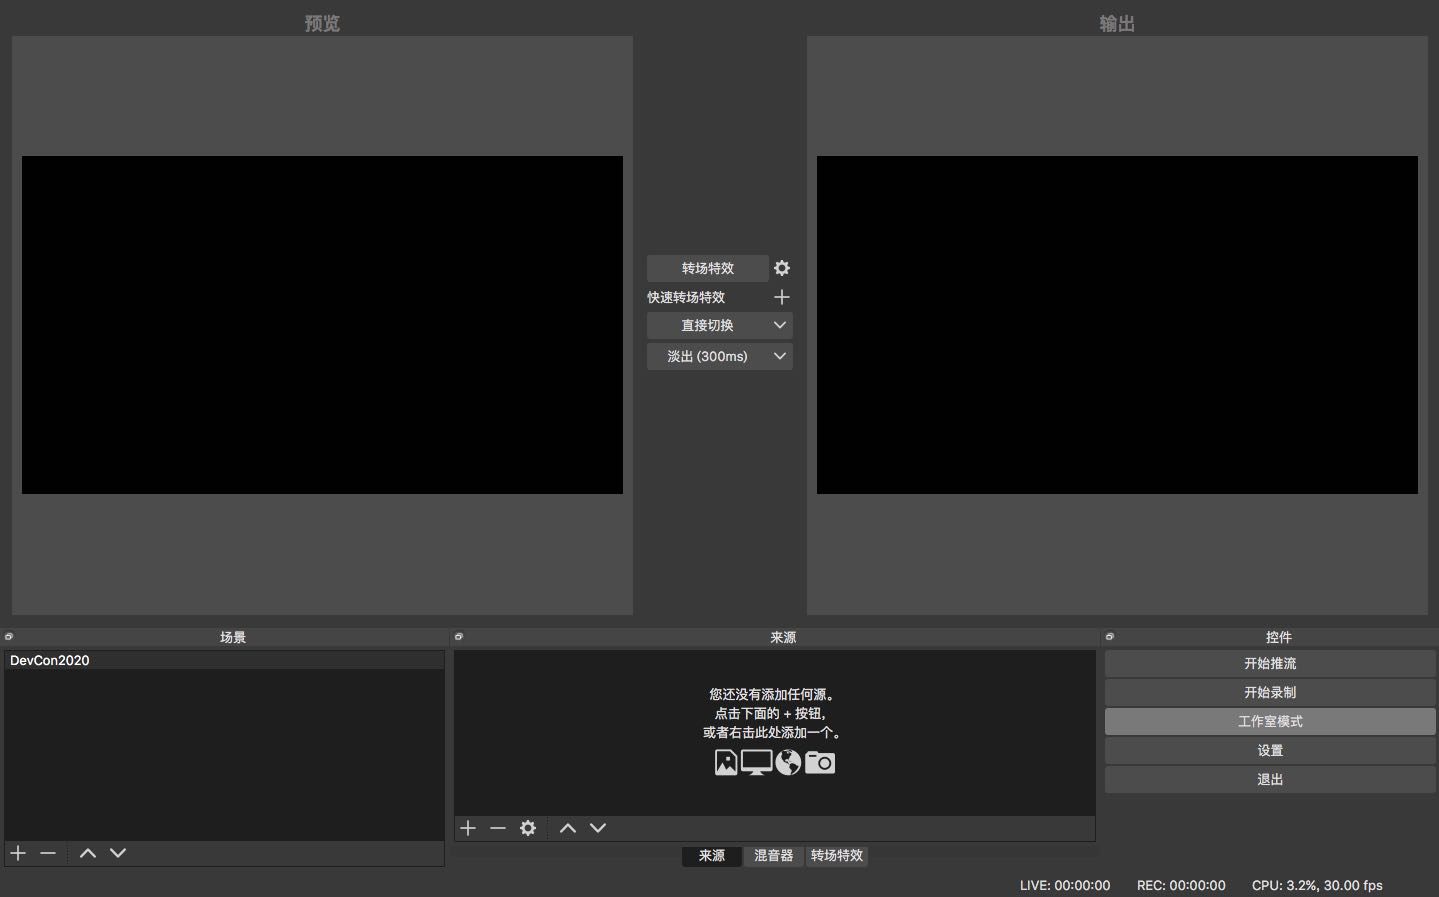The width and height of the screenshot is (1439, 897).
Task: Remove the selected scene with minus icon
Action: [x=48, y=853]
